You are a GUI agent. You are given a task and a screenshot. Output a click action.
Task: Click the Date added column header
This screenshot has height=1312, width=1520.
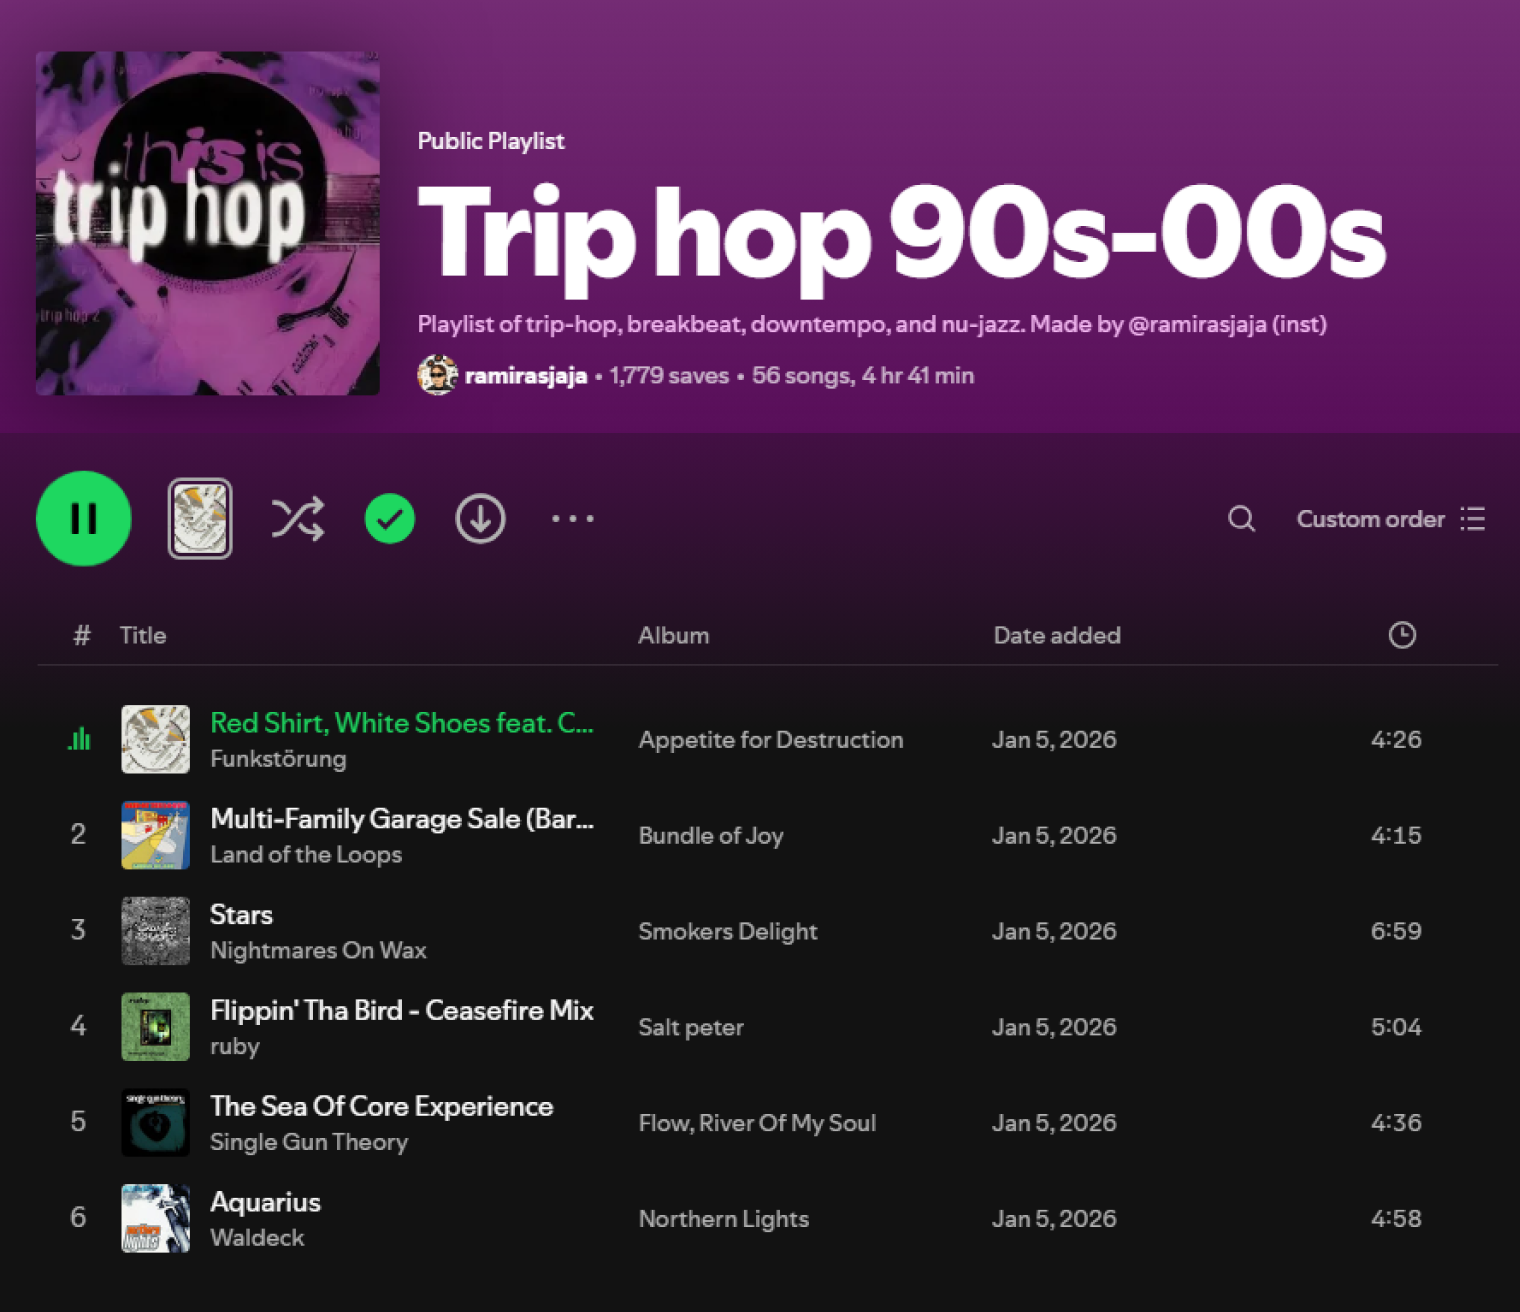coord(1056,634)
